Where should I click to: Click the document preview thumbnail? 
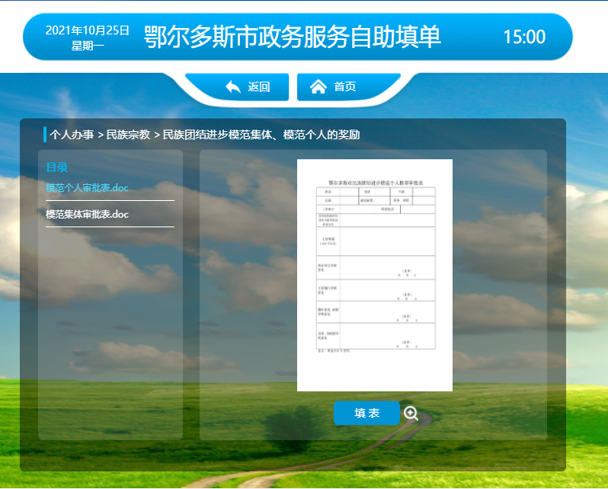coord(375,275)
